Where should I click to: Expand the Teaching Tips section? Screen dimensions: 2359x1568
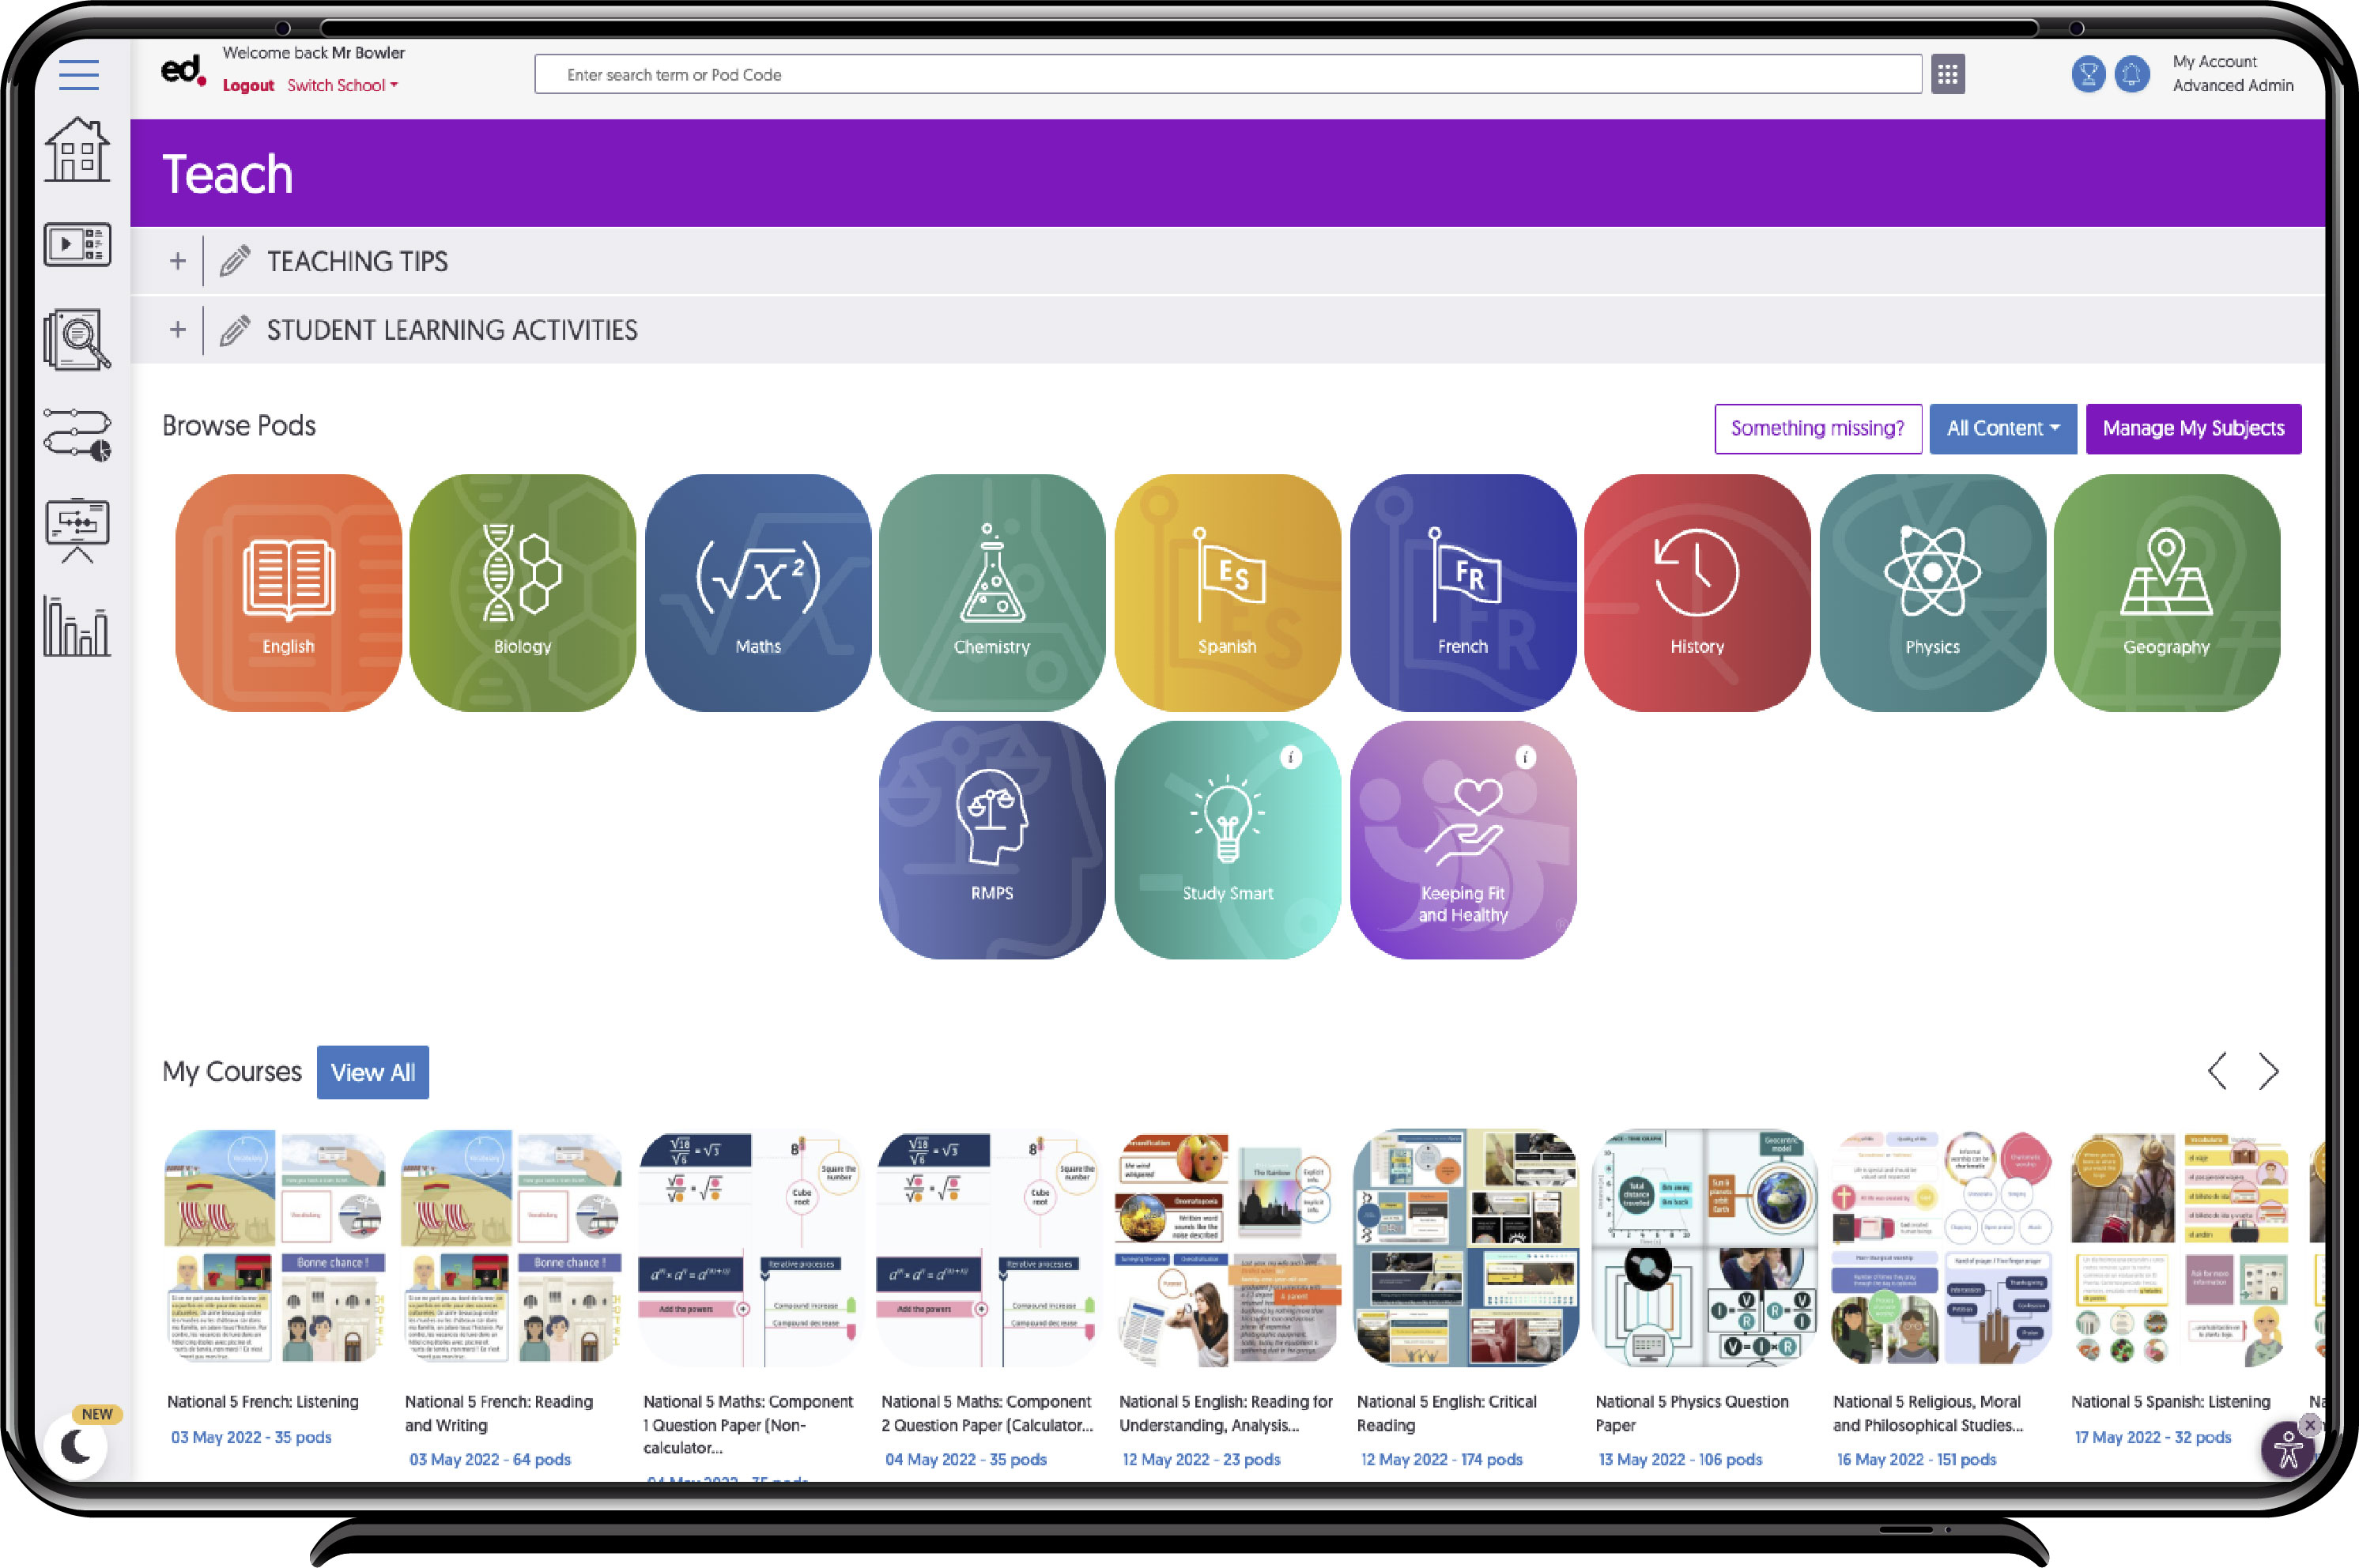tap(178, 262)
